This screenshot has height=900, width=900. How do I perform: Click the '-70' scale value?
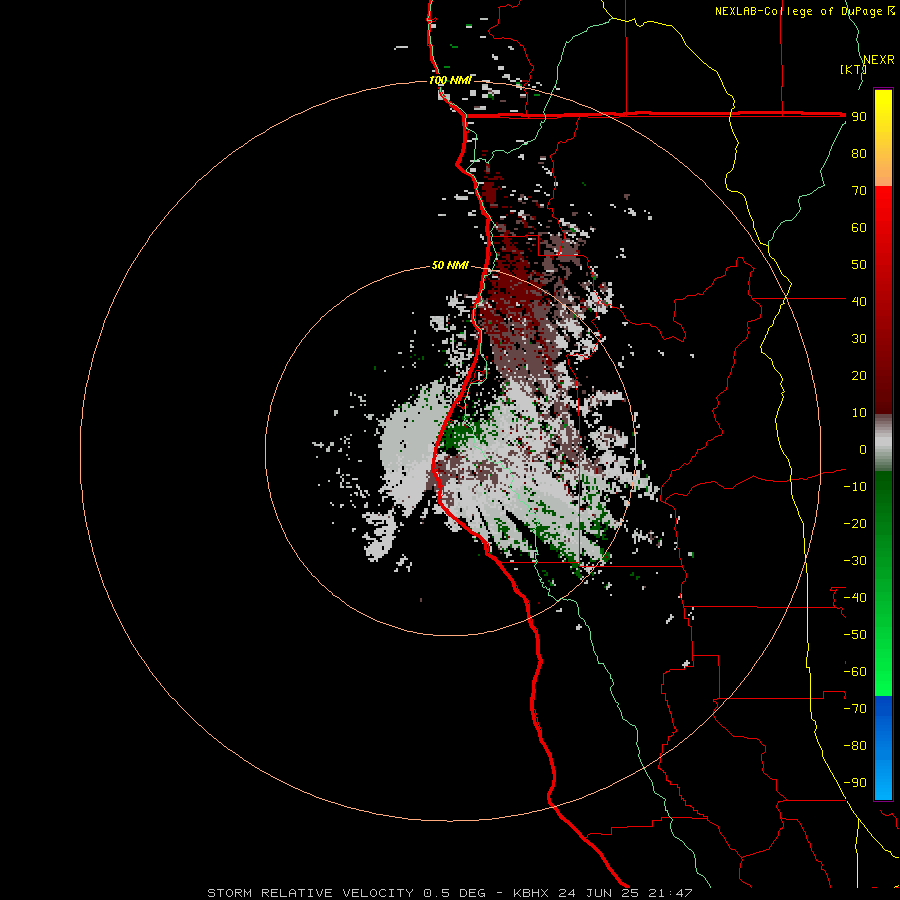[x=855, y=709]
